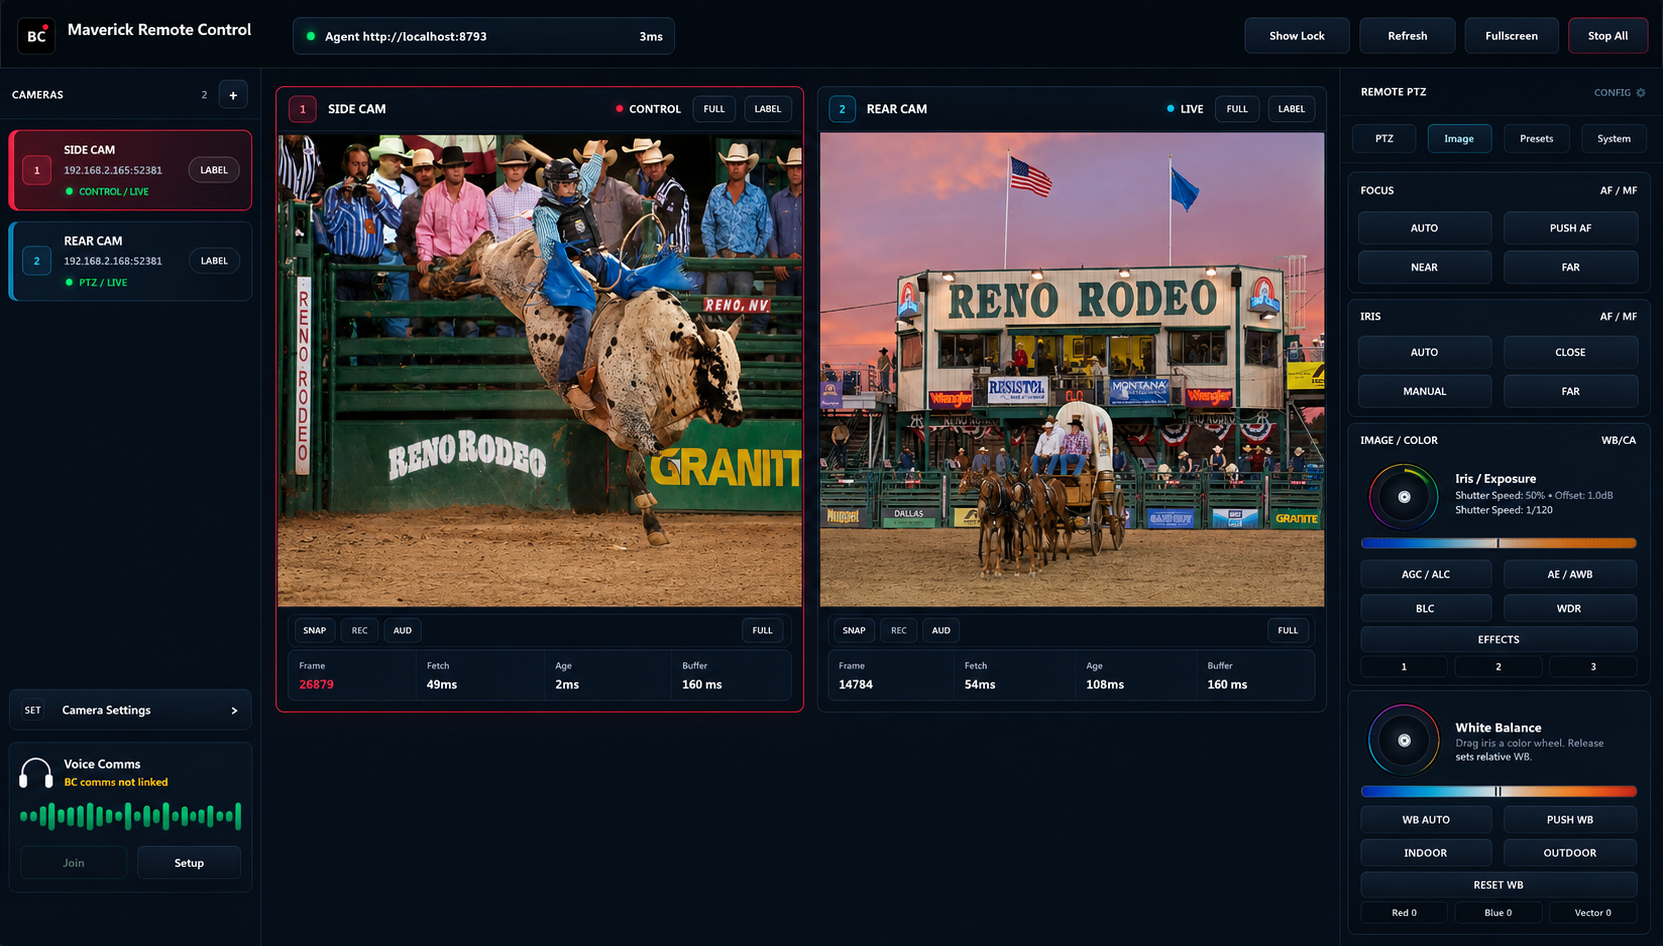
Task: Click FULL in REAR CAM header
Action: pyautogui.click(x=1237, y=109)
